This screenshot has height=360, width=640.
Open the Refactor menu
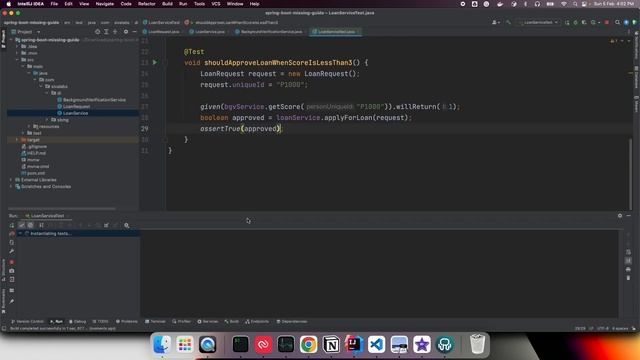click(147, 4)
